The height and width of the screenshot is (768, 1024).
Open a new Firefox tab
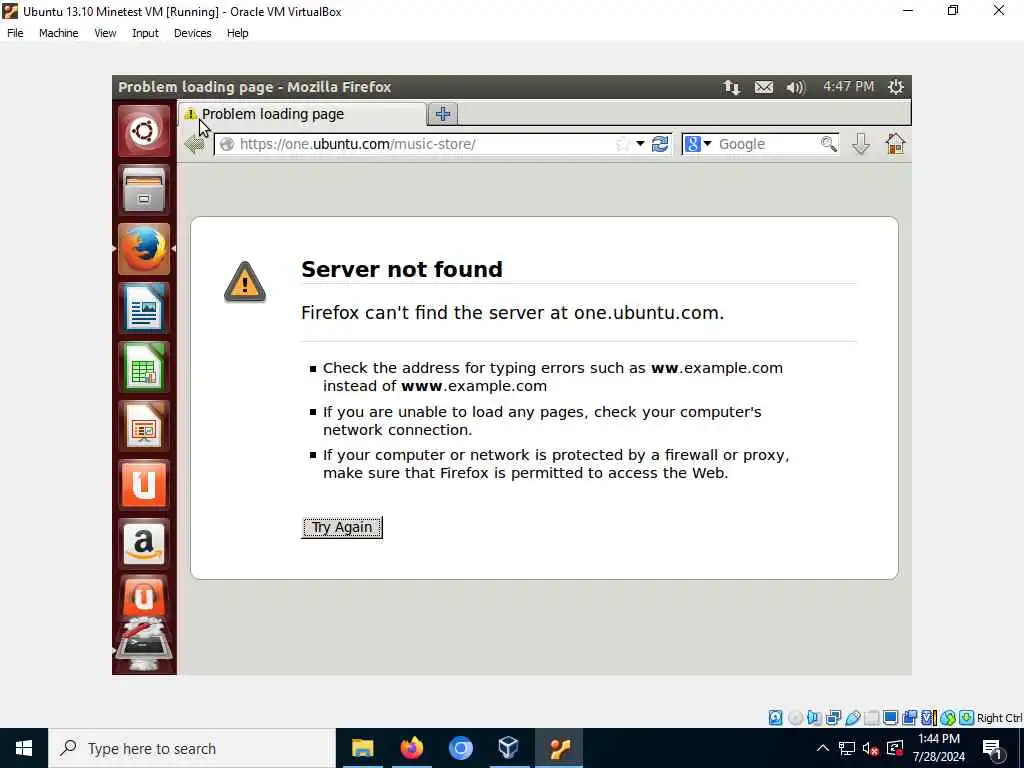[x=443, y=114]
